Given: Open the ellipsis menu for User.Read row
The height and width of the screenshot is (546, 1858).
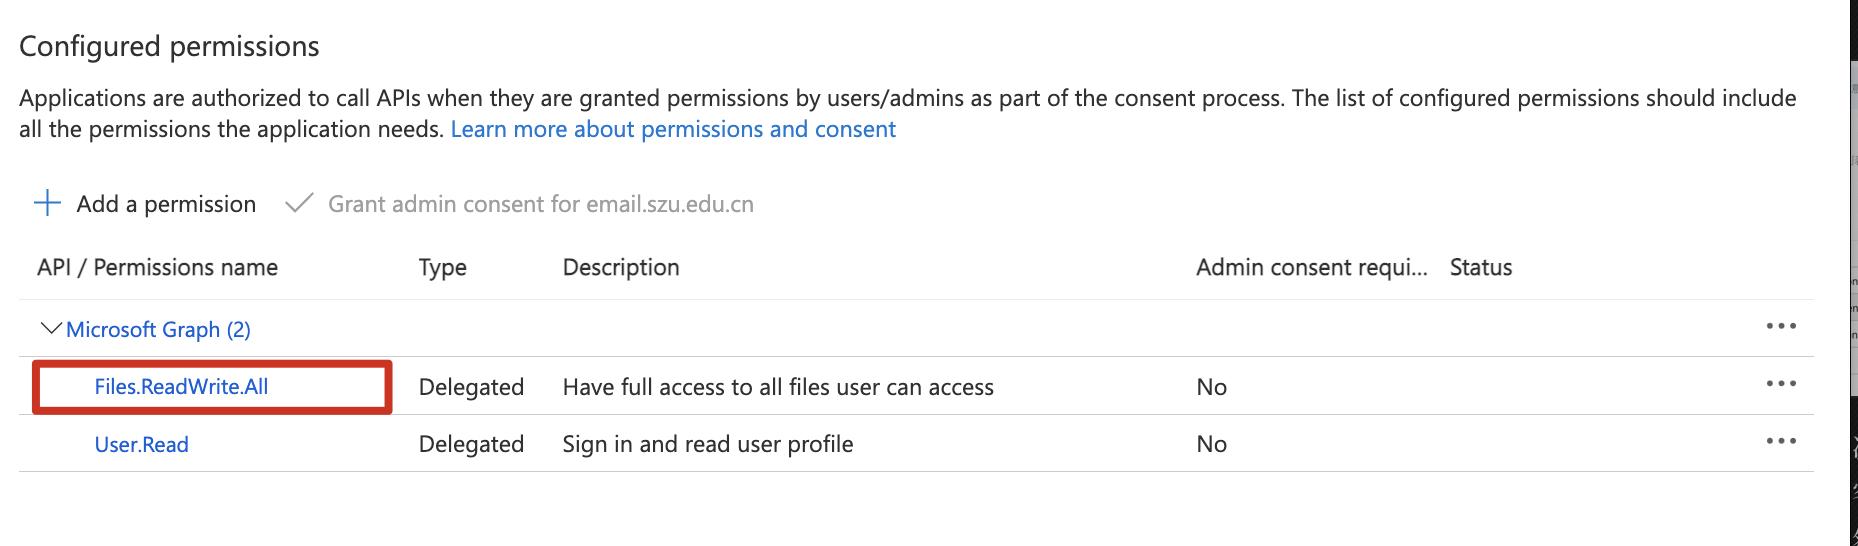Looking at the screenshot, I should pyautogui.click(x=1780, y=441).
